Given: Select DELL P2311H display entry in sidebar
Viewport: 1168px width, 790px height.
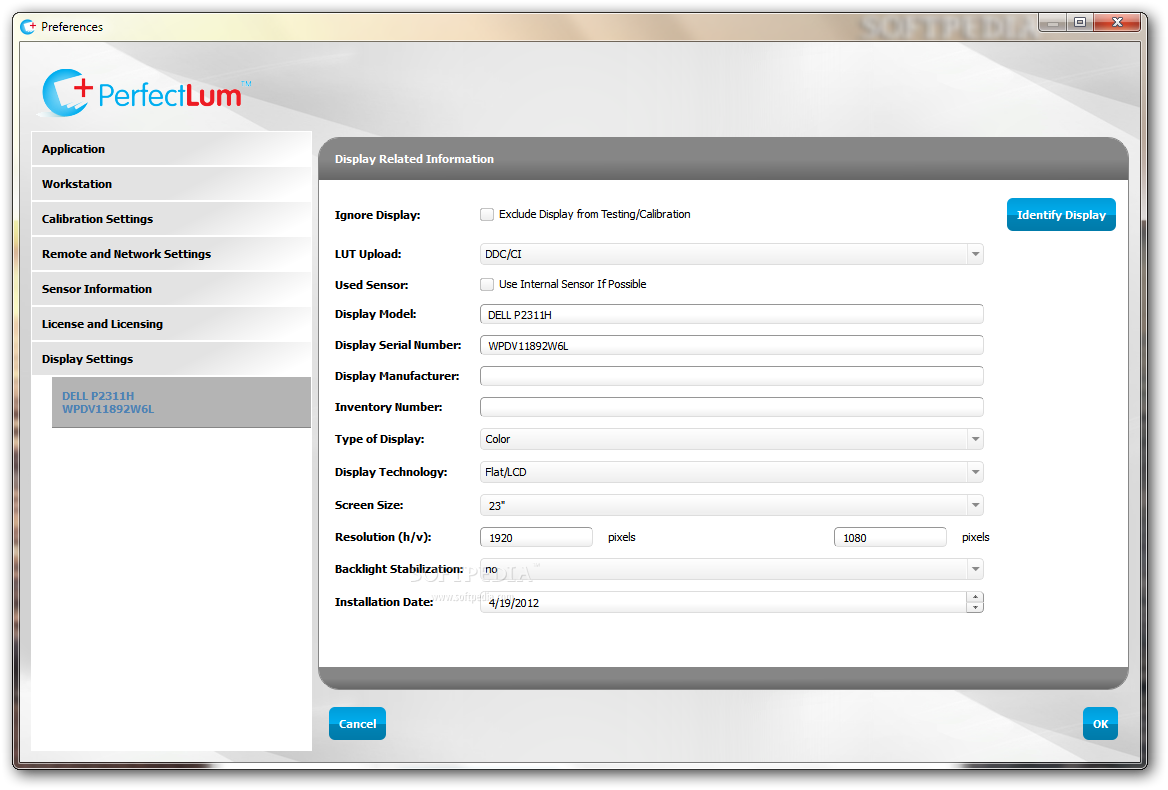Looking at the screenshot, I should point(181,402).
